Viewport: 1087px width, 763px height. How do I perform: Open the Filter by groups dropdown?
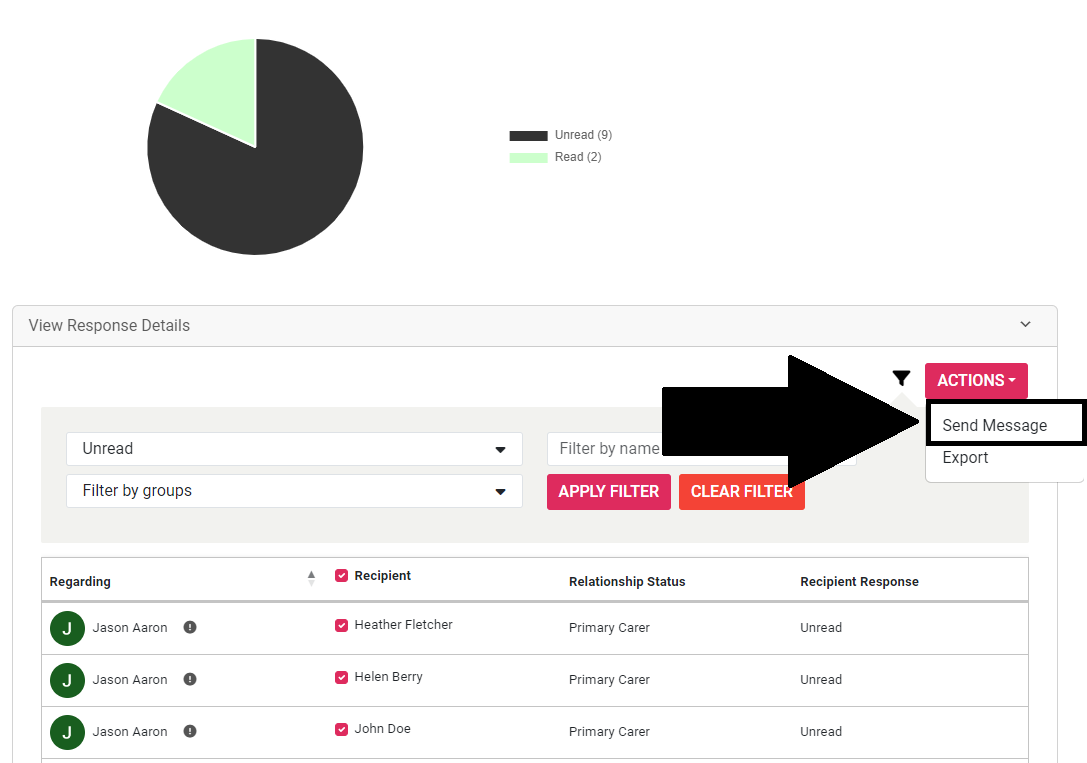tap(294, 491)
